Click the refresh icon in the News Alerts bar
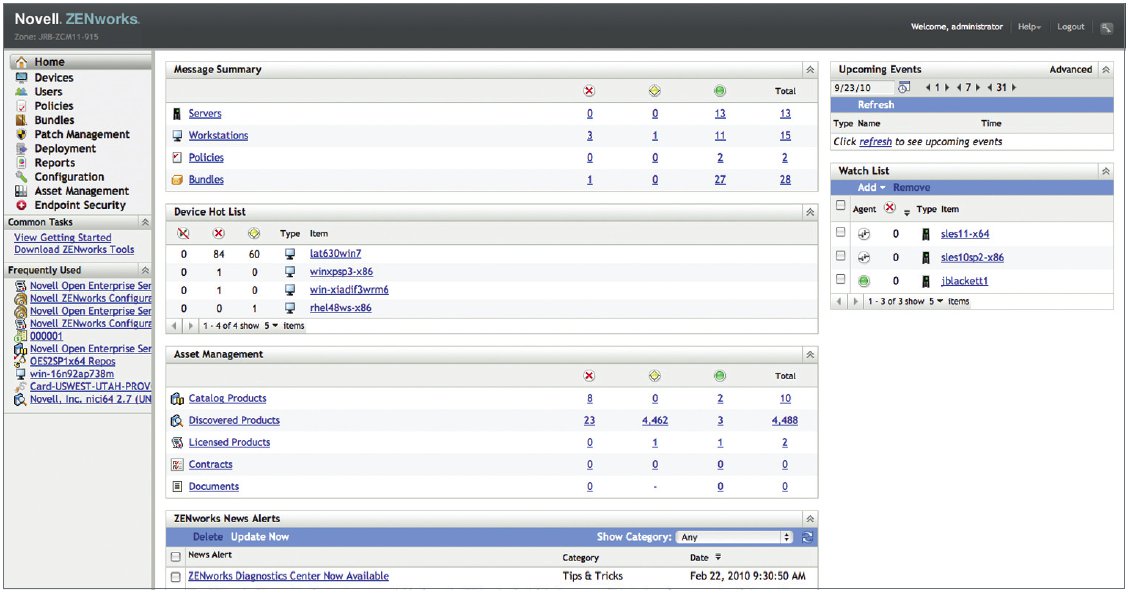 tap(807, 537)
